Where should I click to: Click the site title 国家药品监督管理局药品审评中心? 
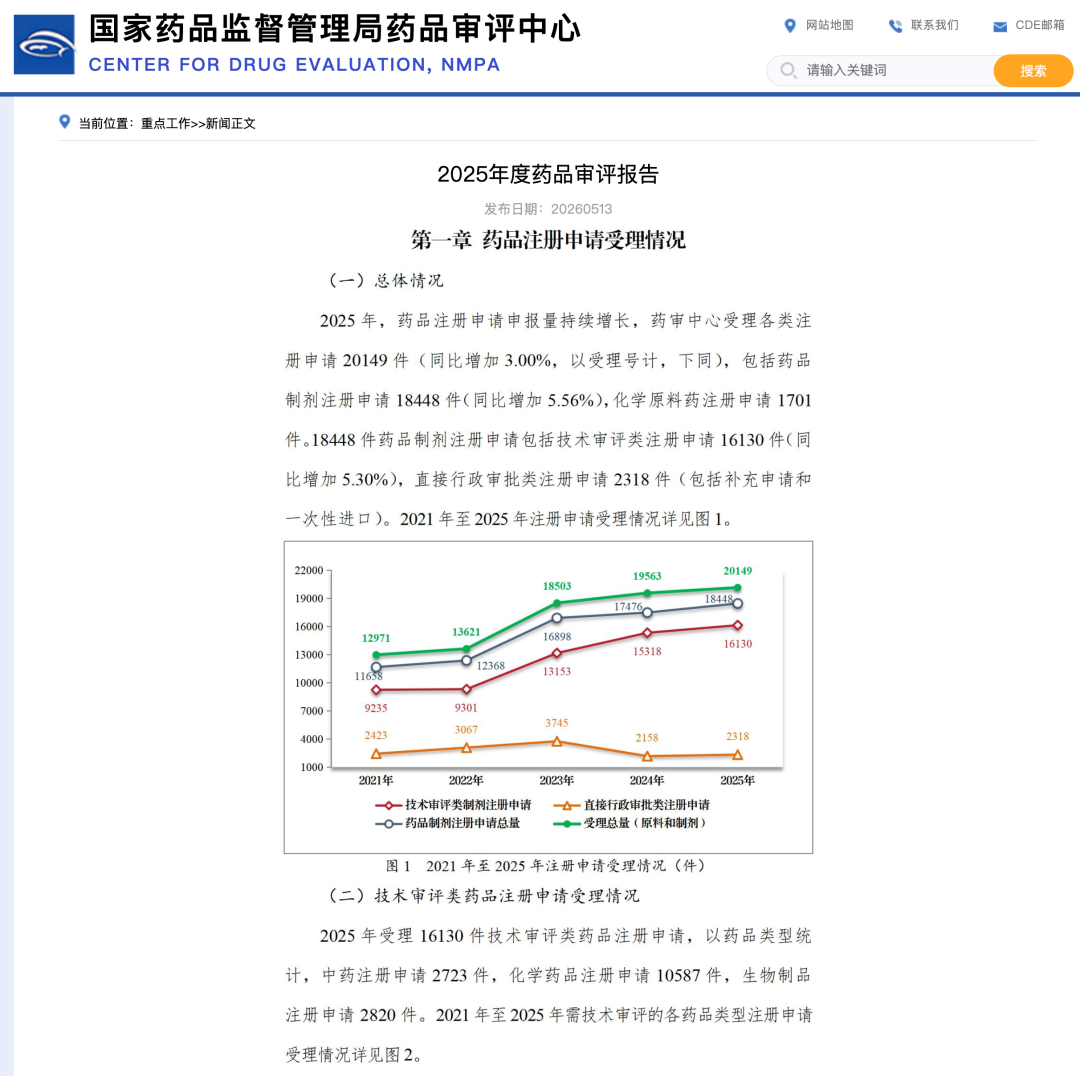(335, 28)
